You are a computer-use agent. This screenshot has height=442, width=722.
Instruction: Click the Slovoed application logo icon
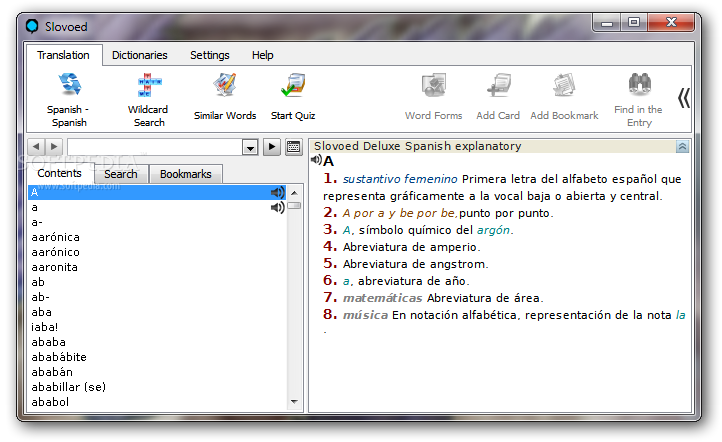click(32, 26)
